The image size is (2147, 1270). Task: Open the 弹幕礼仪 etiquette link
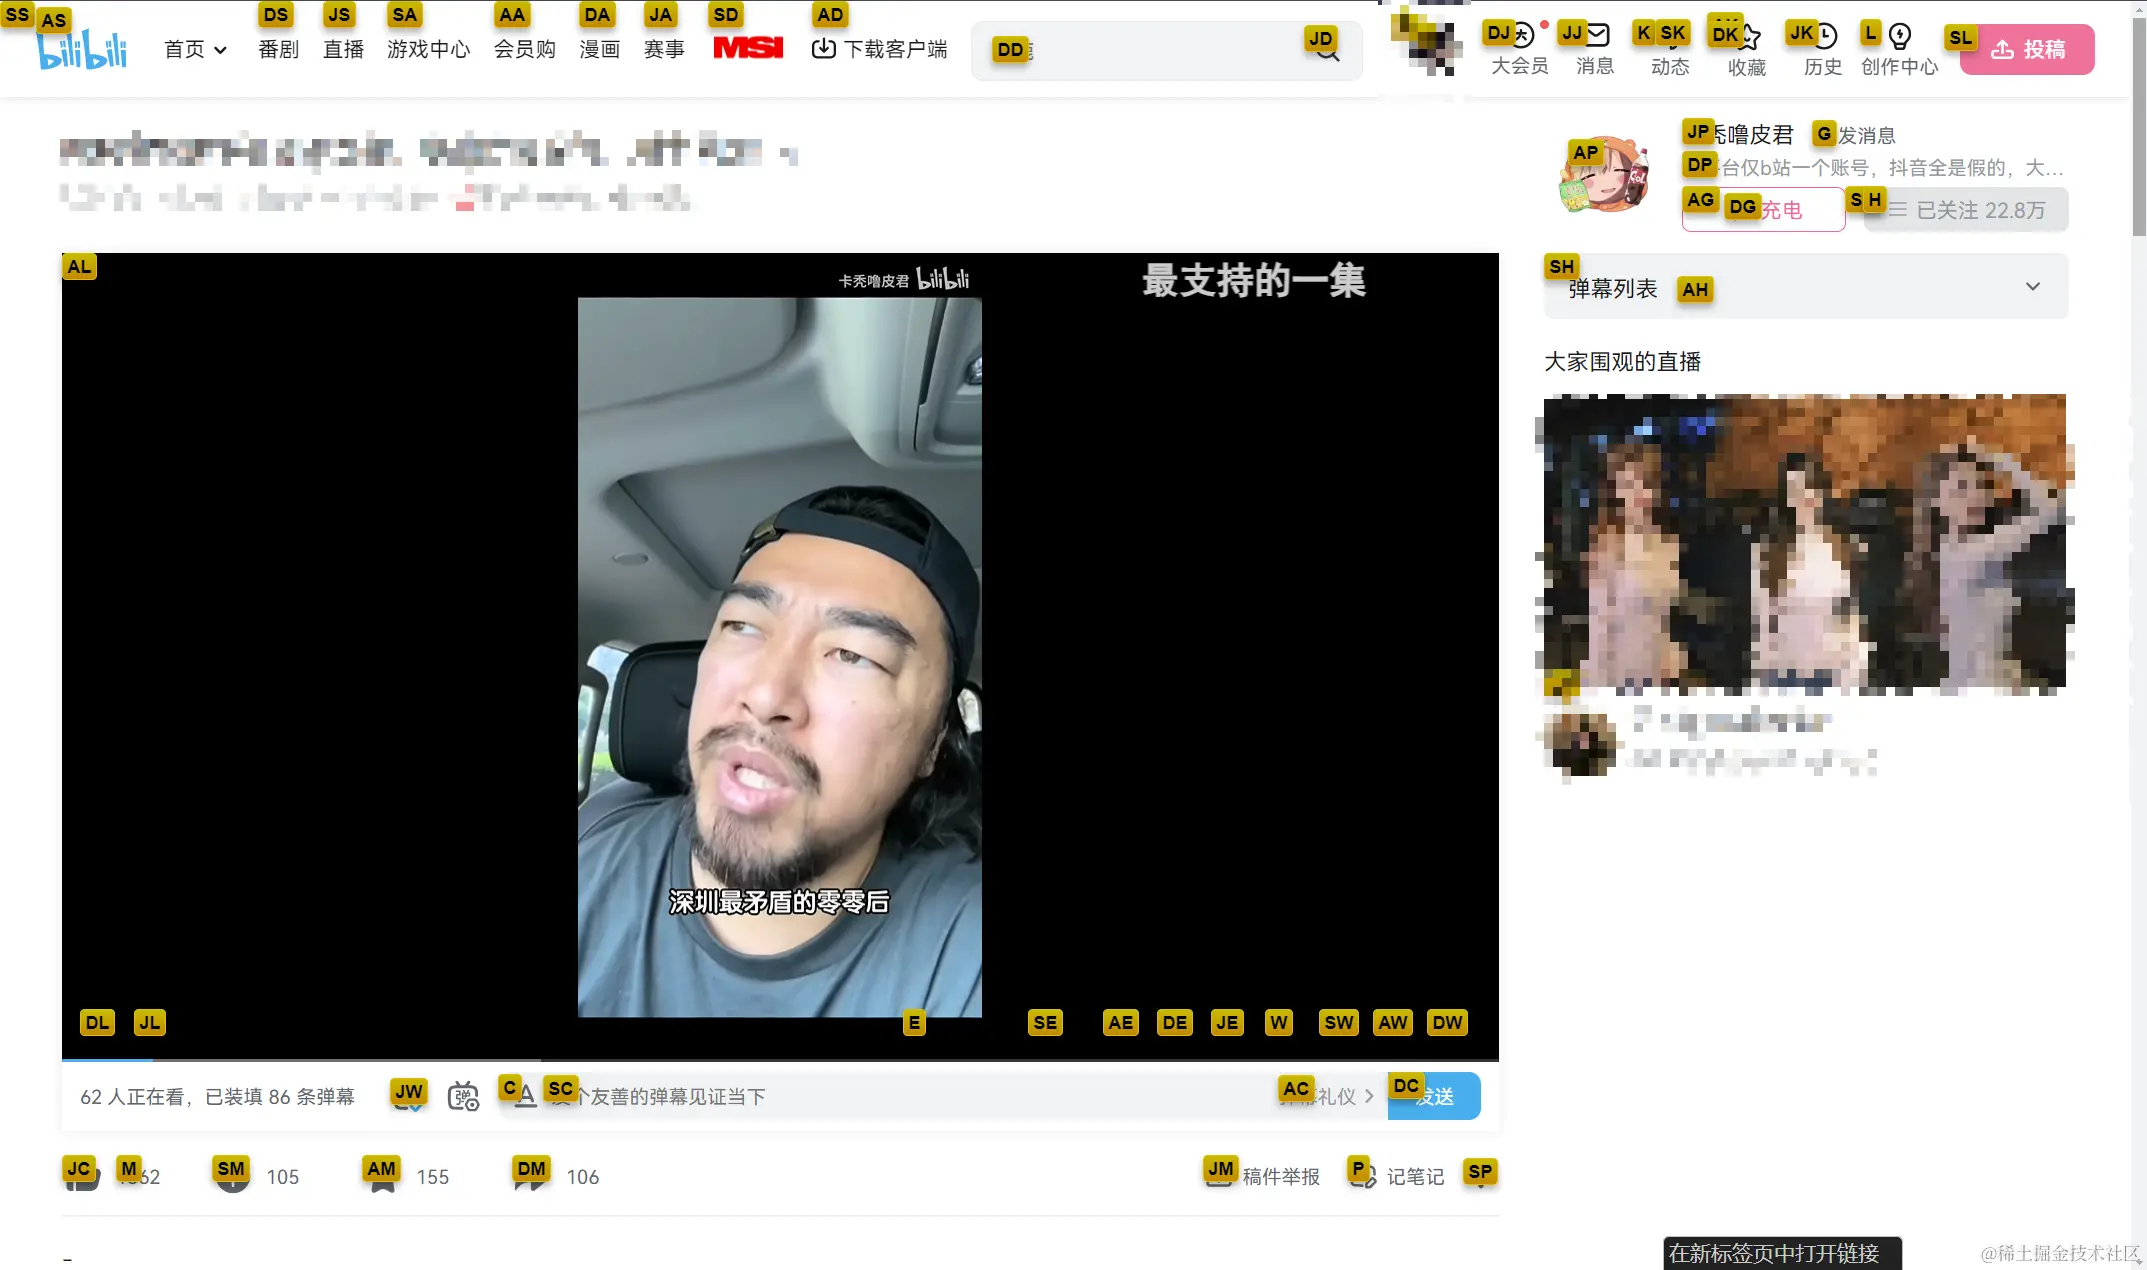point(1330,1097)
